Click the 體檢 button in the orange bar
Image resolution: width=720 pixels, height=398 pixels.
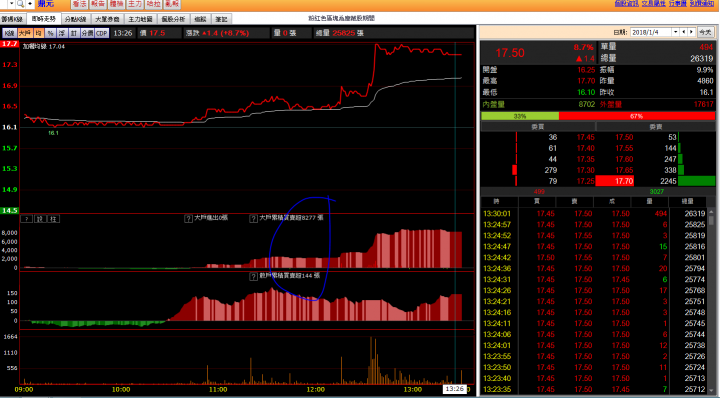coord(116,4)
